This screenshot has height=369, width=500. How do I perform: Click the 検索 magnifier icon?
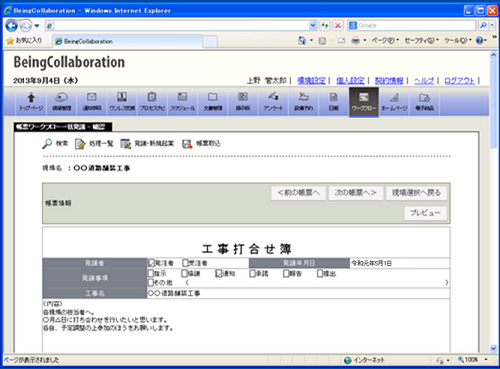[47, 144]
